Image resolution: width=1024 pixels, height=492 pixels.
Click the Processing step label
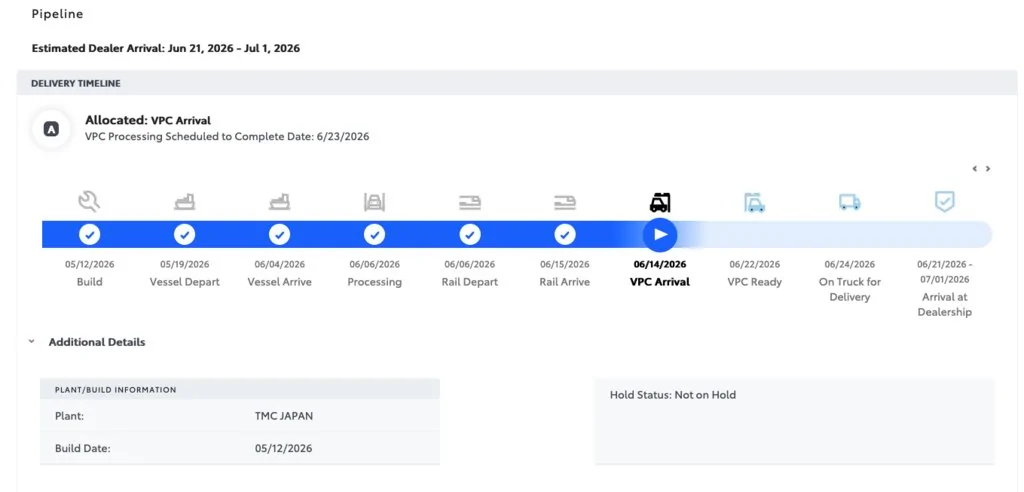click(374, 282)
